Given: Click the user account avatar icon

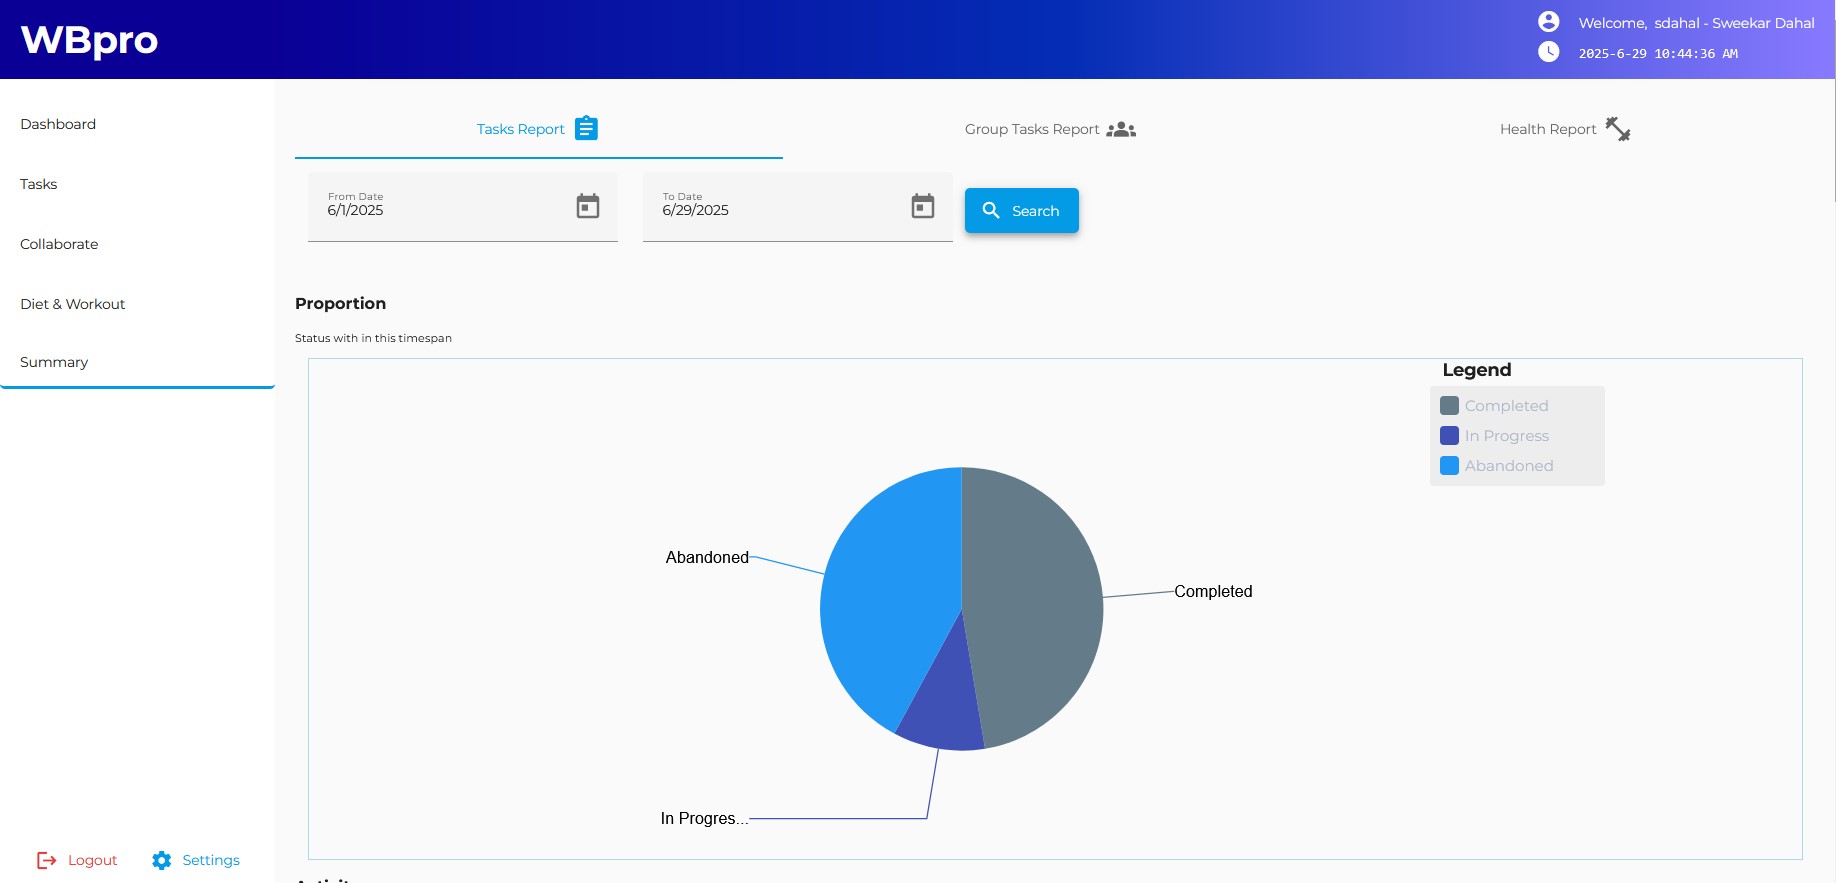Looking at the screenshot, I should pos(1548,22).
